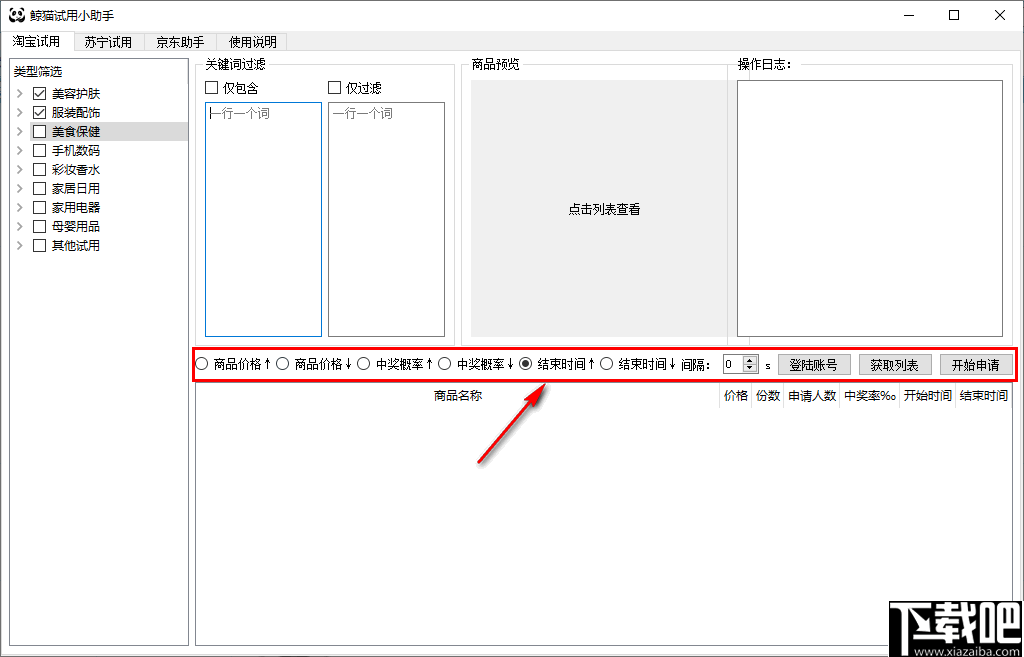Enable the 仅过滤 keyword filter
Screen dimensions: 1024x657
334,87
